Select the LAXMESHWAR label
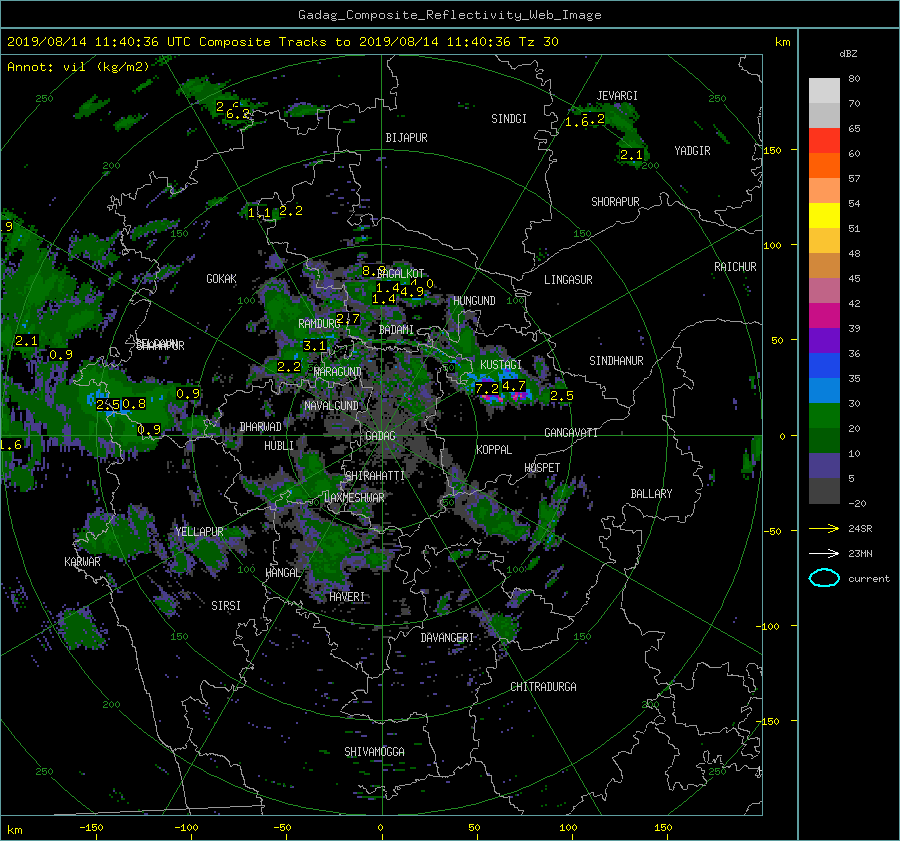The height and width of the screenshot is (841, 900). tap(354, 498)
